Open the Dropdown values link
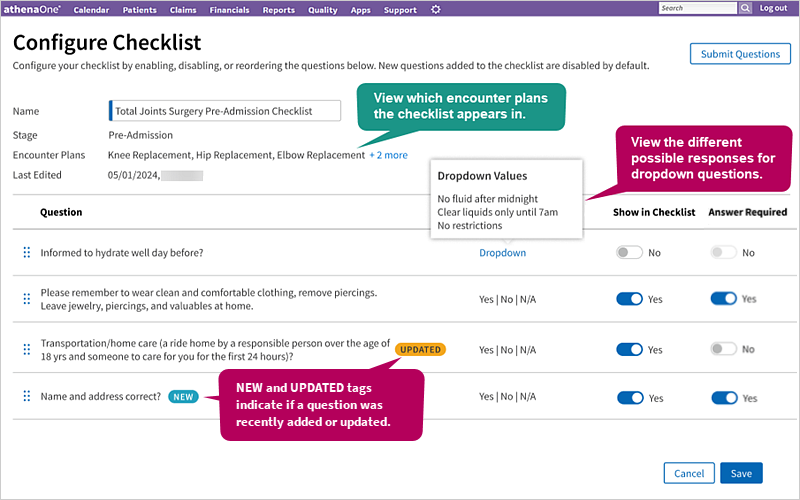 (x=503, y=253)
